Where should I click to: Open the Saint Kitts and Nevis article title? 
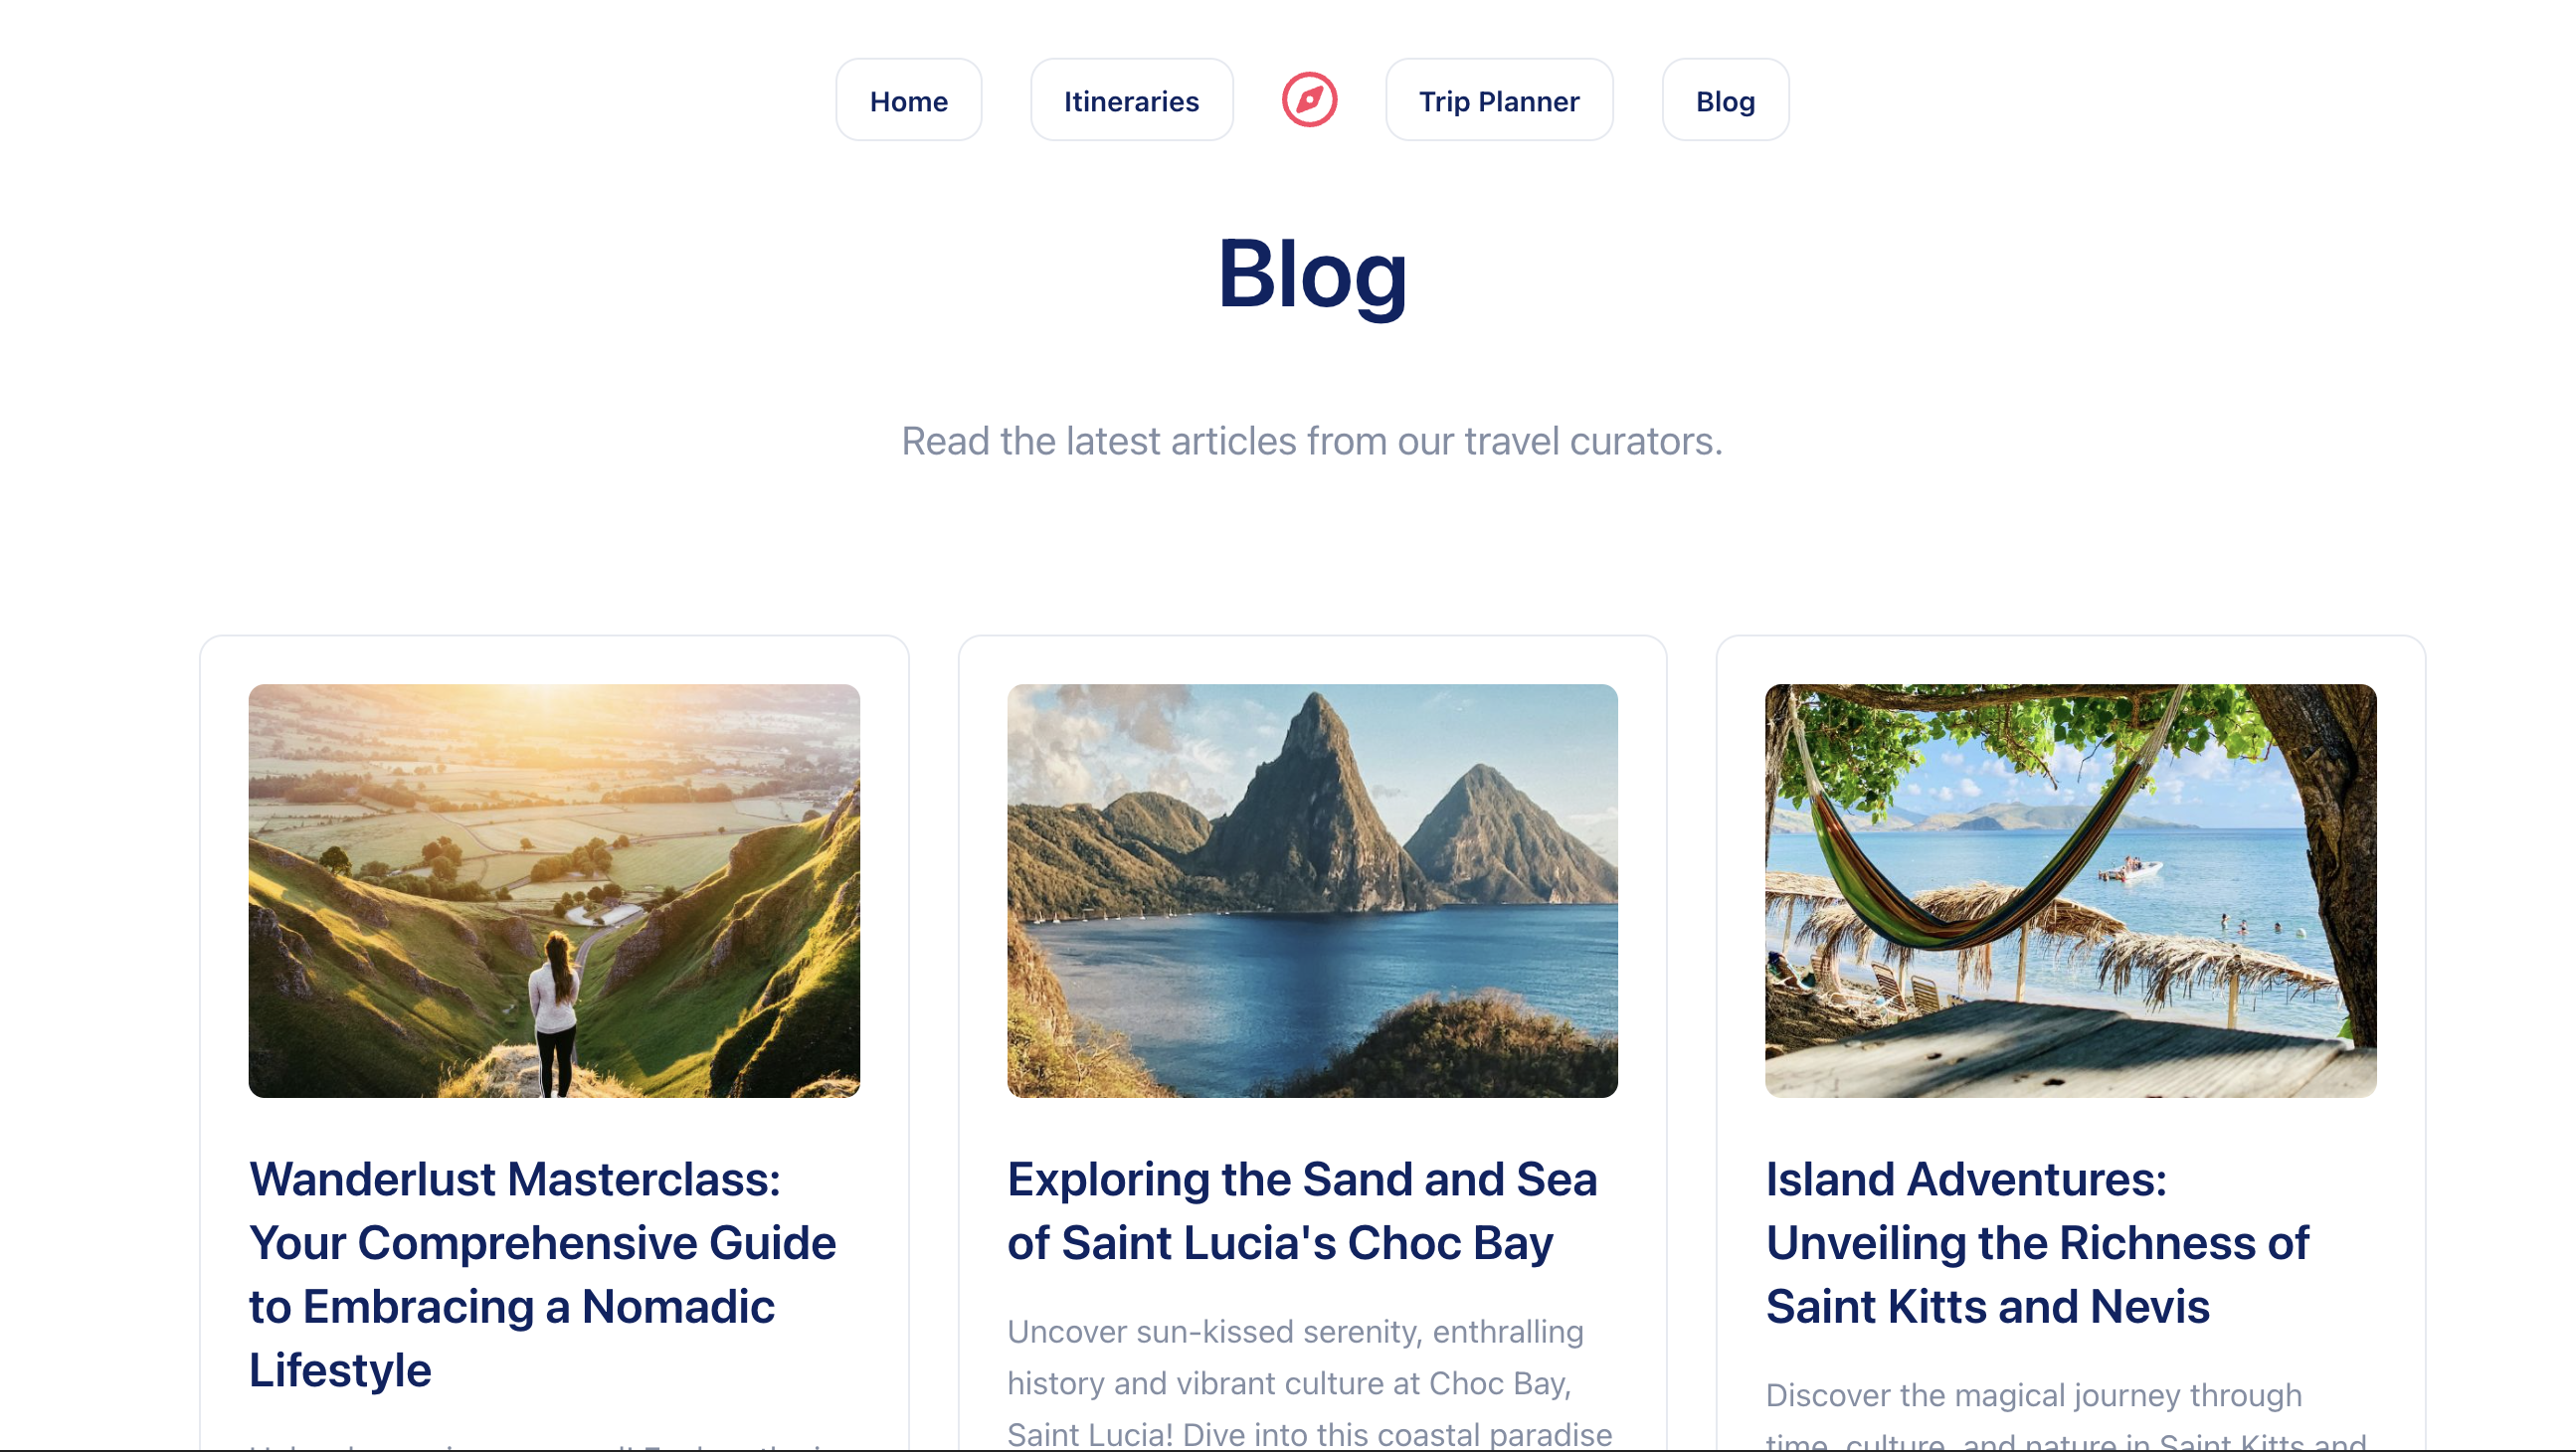coord(2037,1243)
